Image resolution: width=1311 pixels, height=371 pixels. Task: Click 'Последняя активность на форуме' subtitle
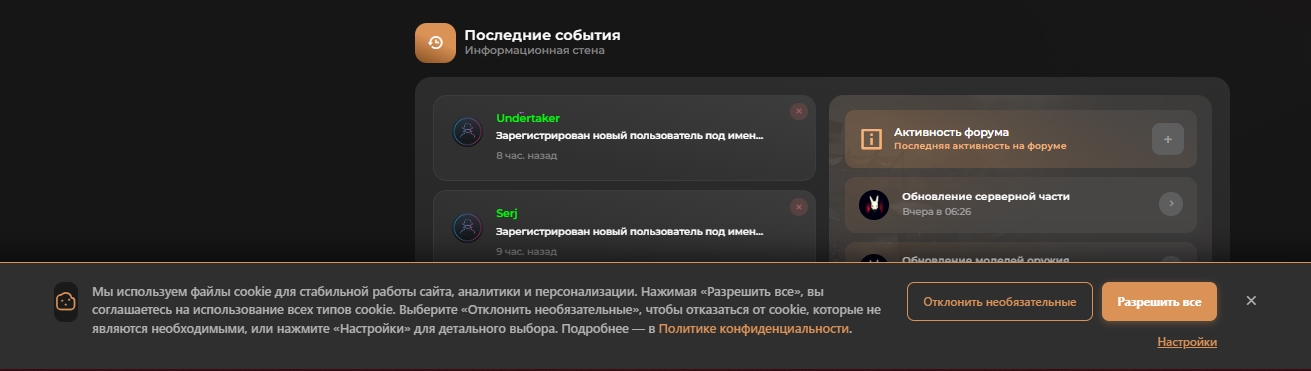tap(980, 146)
